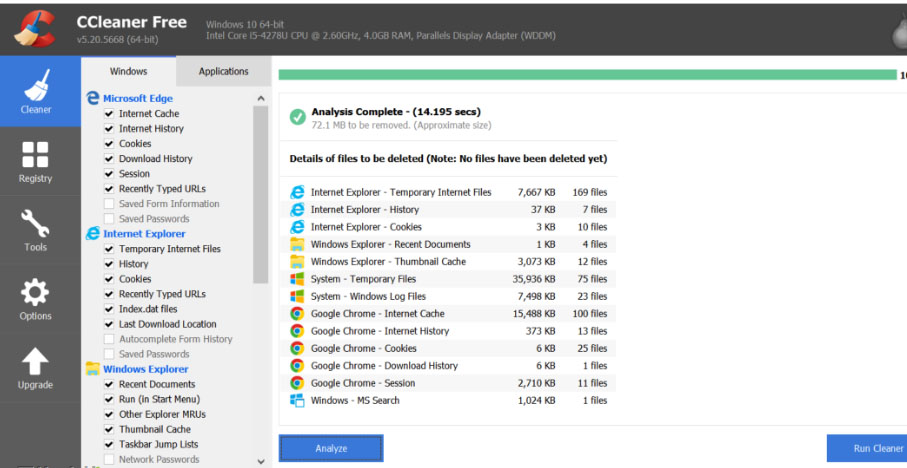Viewport: 907px width, 468px height.
Task: Uncheck the Taskbar Jump Lists checkbox
Action: tap(109, 445)
